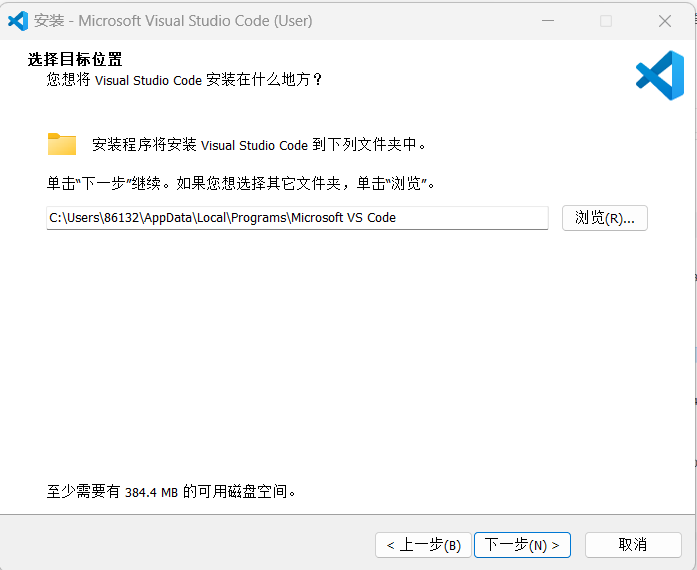Click the heading 选择目标位置
697x570 pixels.
coord(75,59)
